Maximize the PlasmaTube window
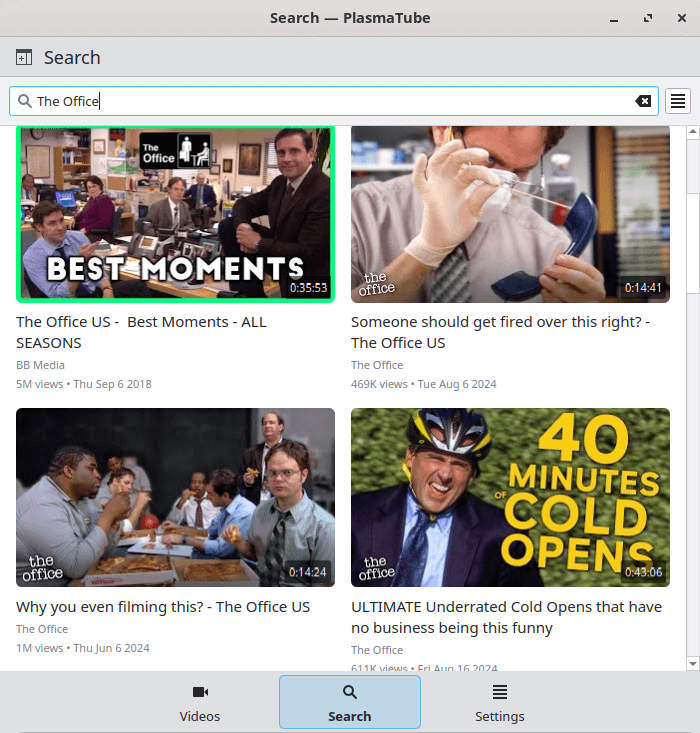This screenshot has height=733, width=700. [x=648, y=18]
